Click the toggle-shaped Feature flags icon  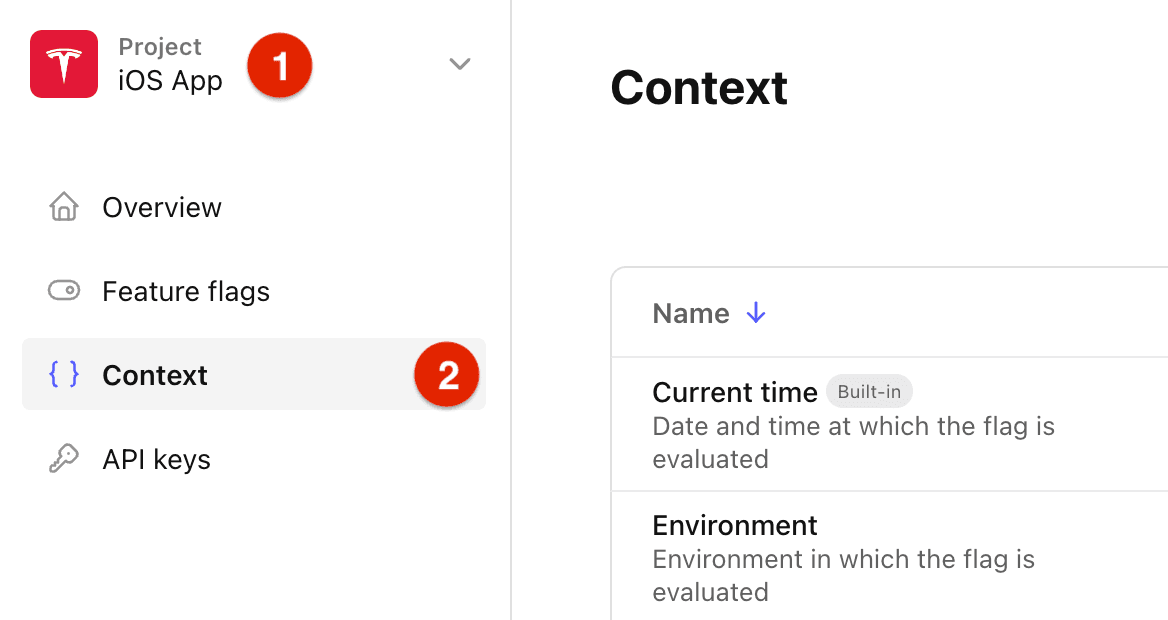click(x=64, y=291)
